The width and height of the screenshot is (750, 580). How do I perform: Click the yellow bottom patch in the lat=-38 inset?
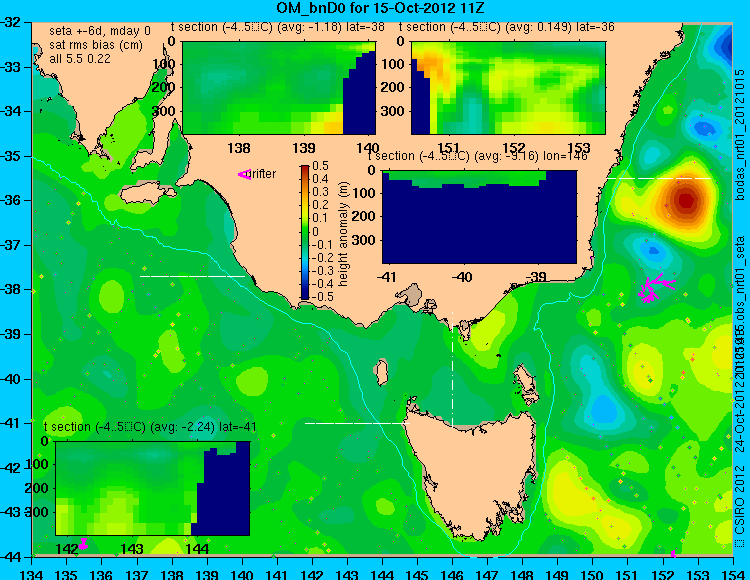pyautogui.click(x=328, y=124)
